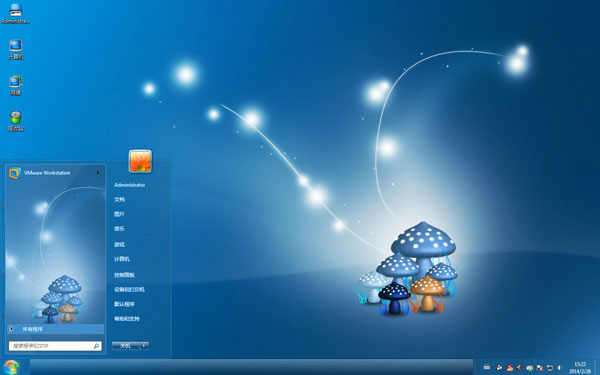Open 音乐 (Music) in Start menu
This screenshot has height=375, width=600.
pyautogui.click(x=119, y=228)
